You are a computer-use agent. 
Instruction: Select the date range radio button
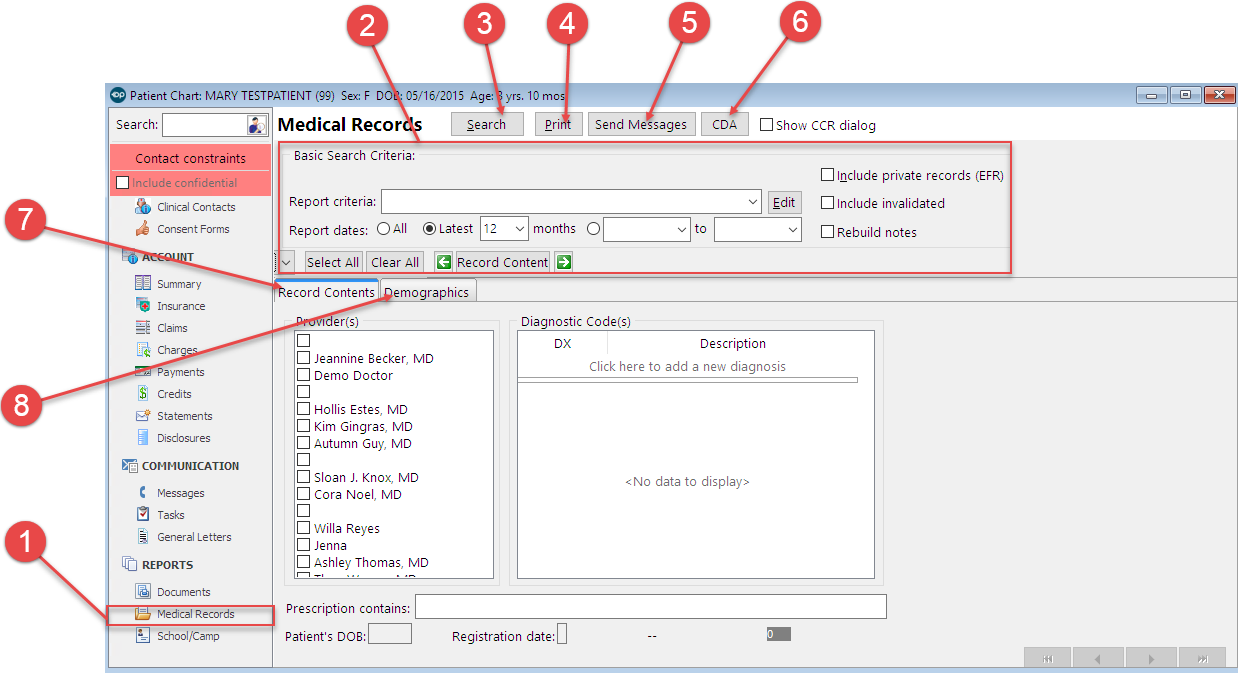tap(594, 229)
